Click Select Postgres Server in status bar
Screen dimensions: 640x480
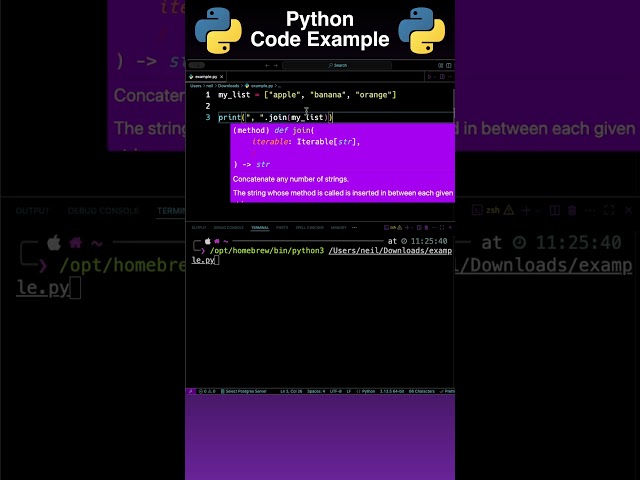pos(244,391)
